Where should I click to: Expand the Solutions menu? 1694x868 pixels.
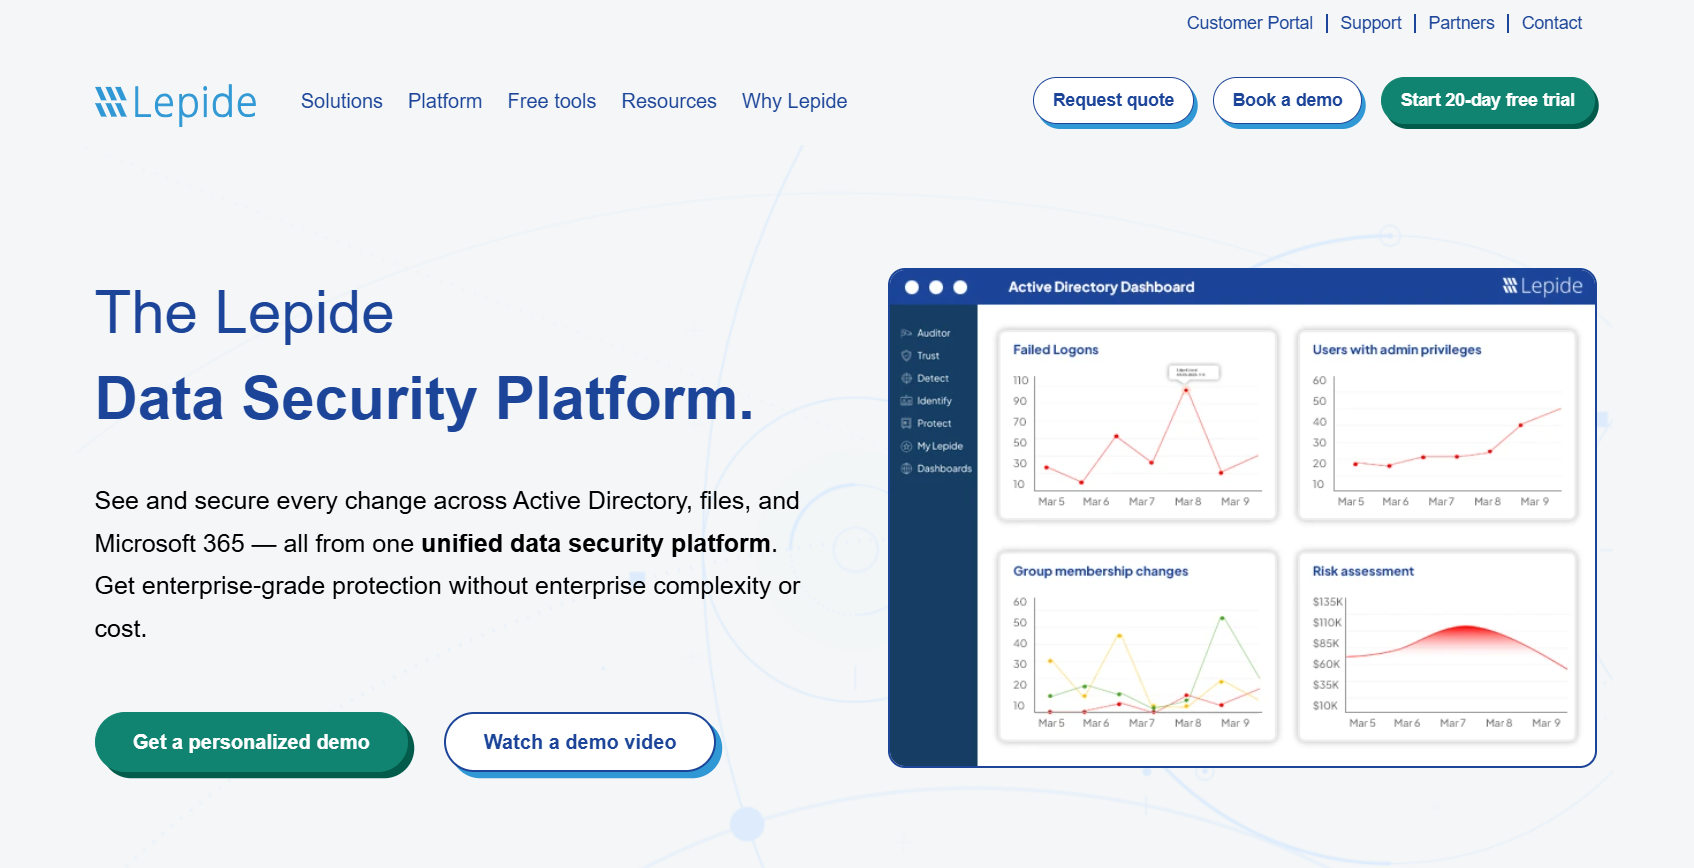click(x=341, y=101)
